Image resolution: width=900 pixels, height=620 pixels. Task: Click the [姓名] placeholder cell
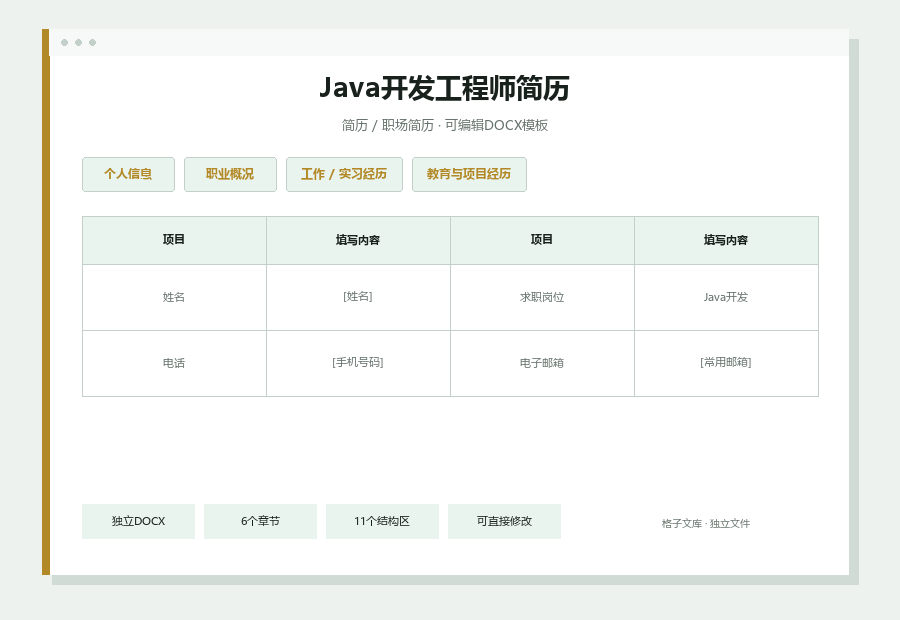358,297
